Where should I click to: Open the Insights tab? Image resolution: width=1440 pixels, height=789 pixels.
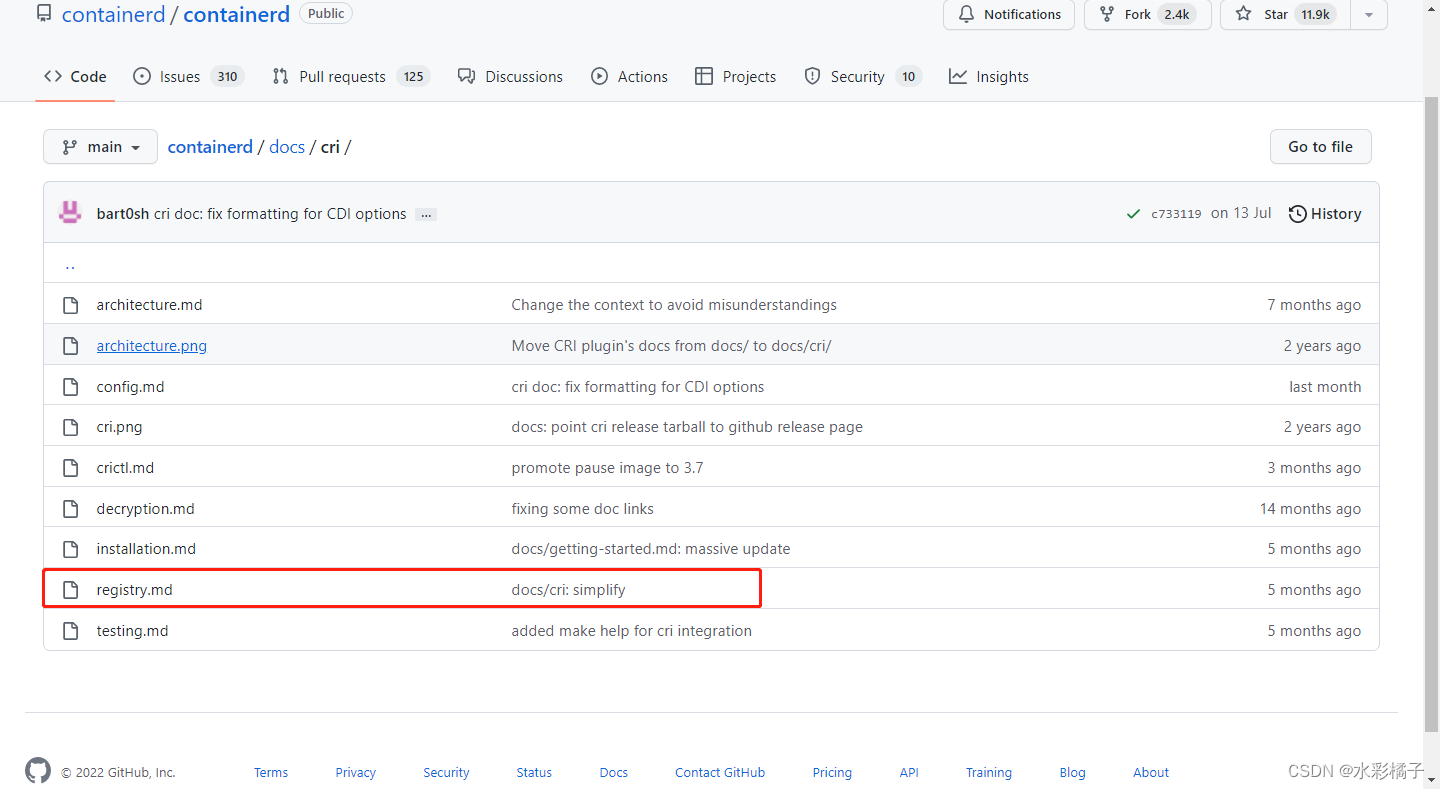[x=989, y=76]
